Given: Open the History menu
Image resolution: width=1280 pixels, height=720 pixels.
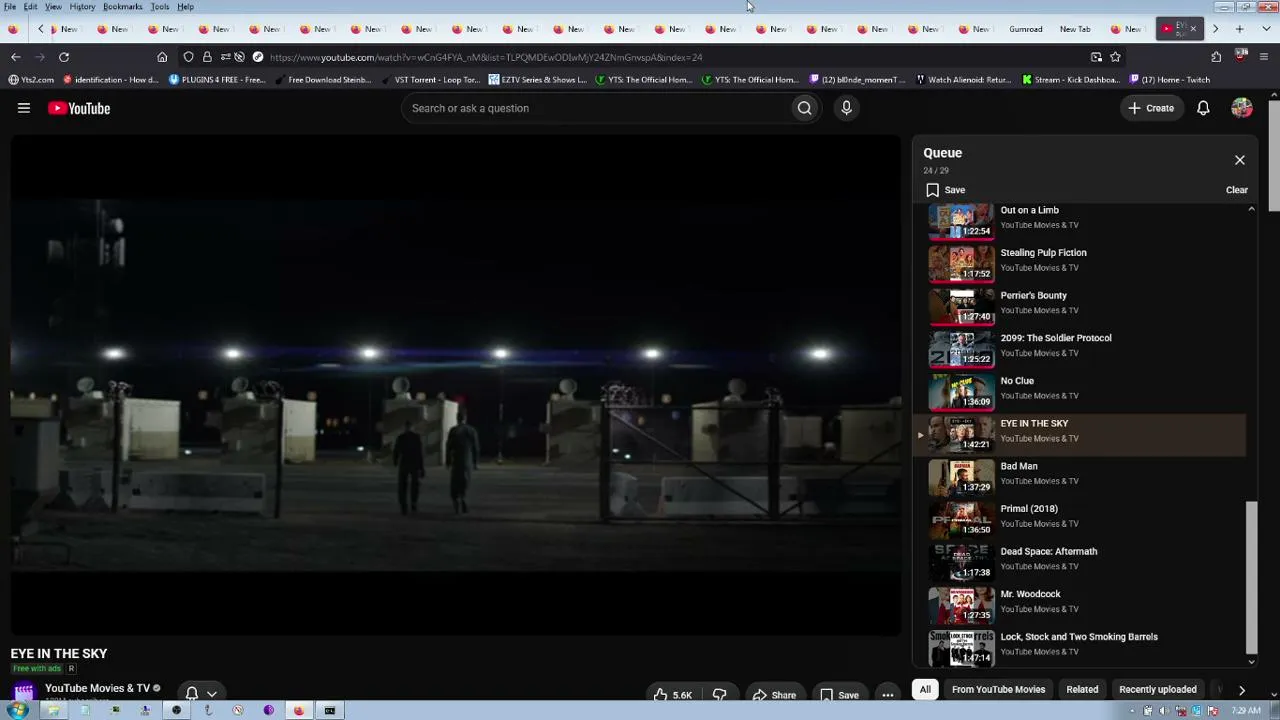Looking at the screenshot, I should pyautogui.click(x=82, y=7).
